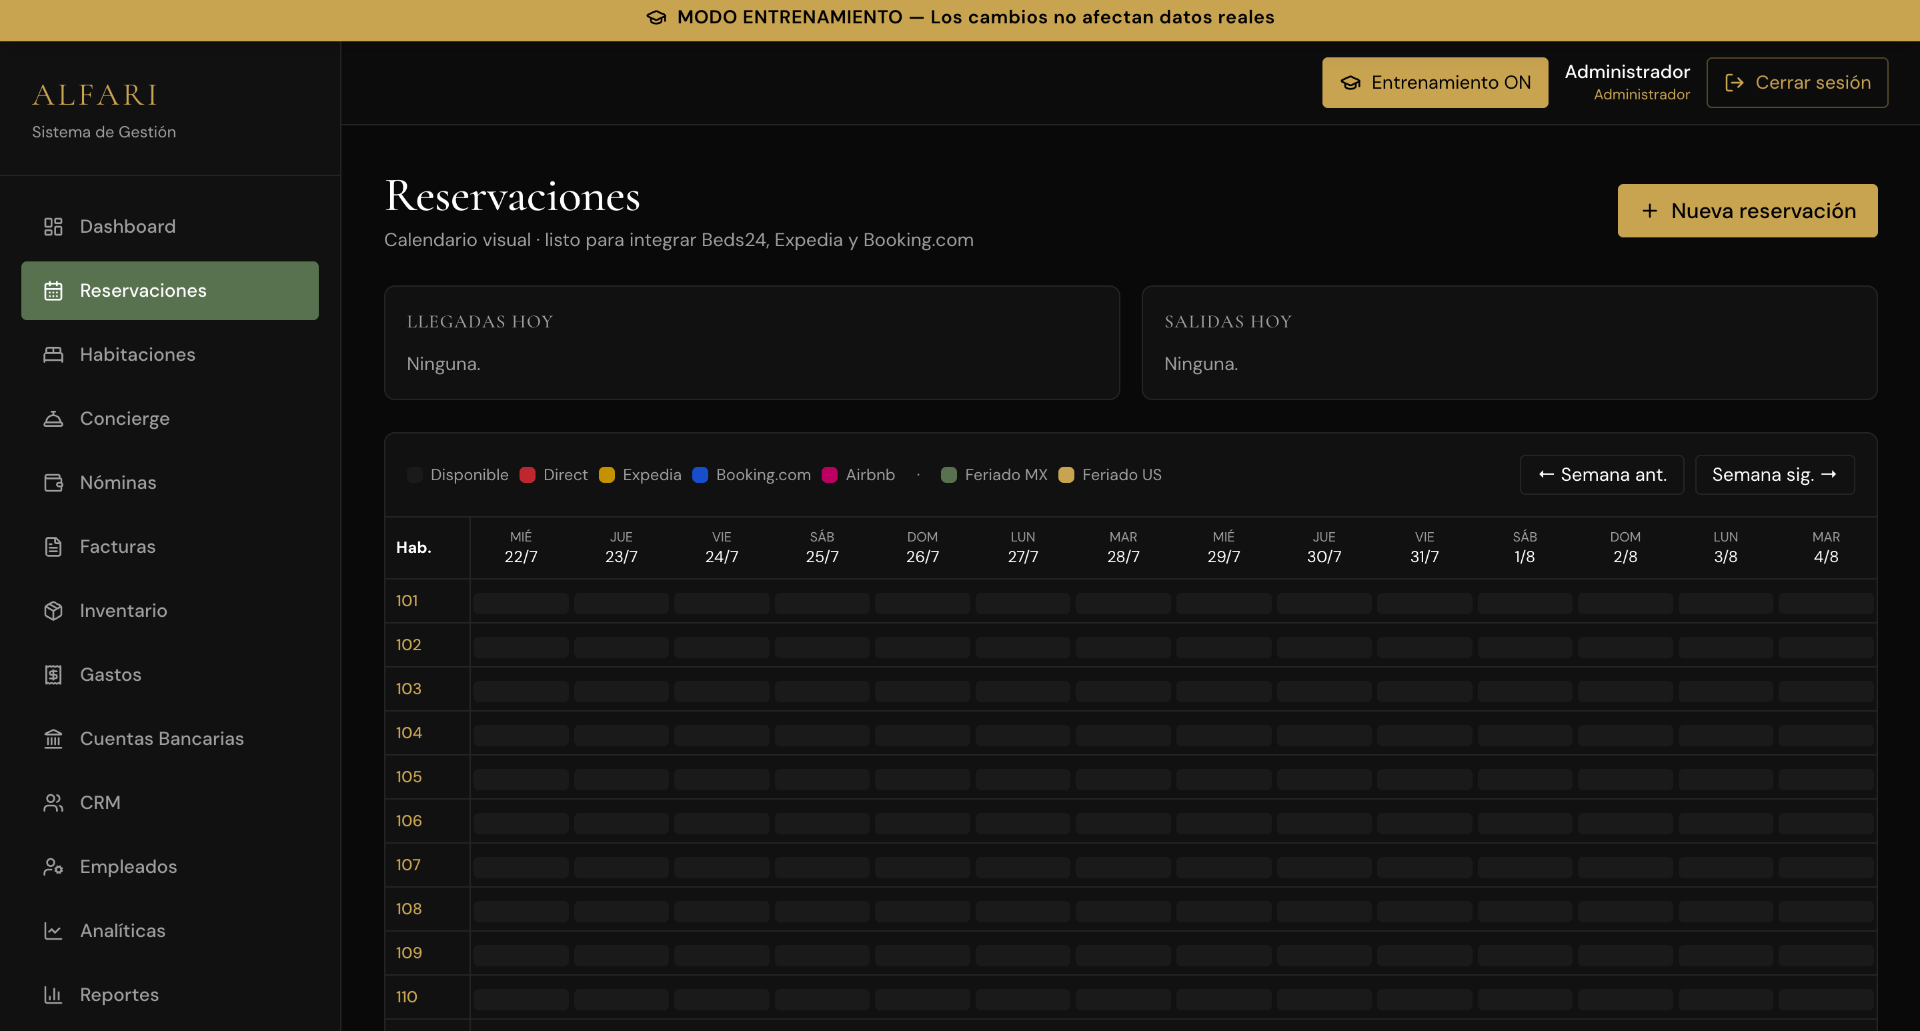This screenshot has width=1920, height=1031.
Task: Open the Dashboard section
Action: pyautogui.click(x=170, y=227)
